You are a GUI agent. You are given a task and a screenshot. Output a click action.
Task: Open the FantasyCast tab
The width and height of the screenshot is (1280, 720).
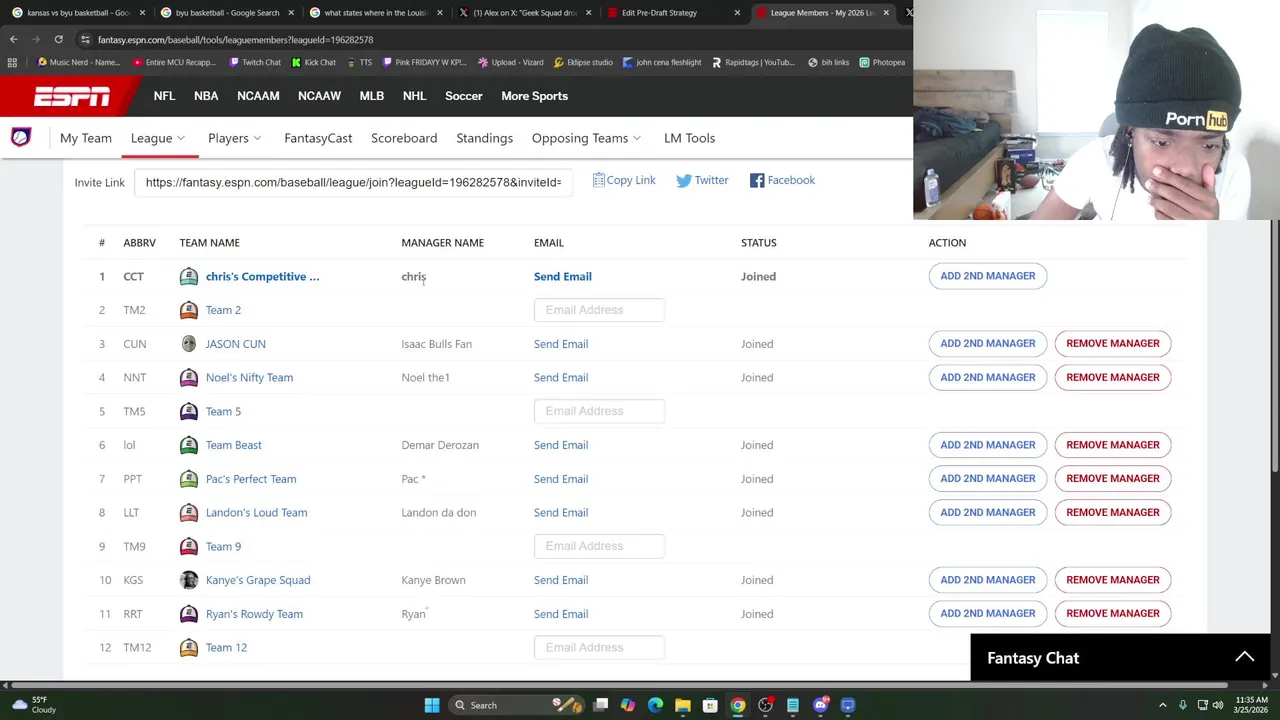(x=318, y=138)
